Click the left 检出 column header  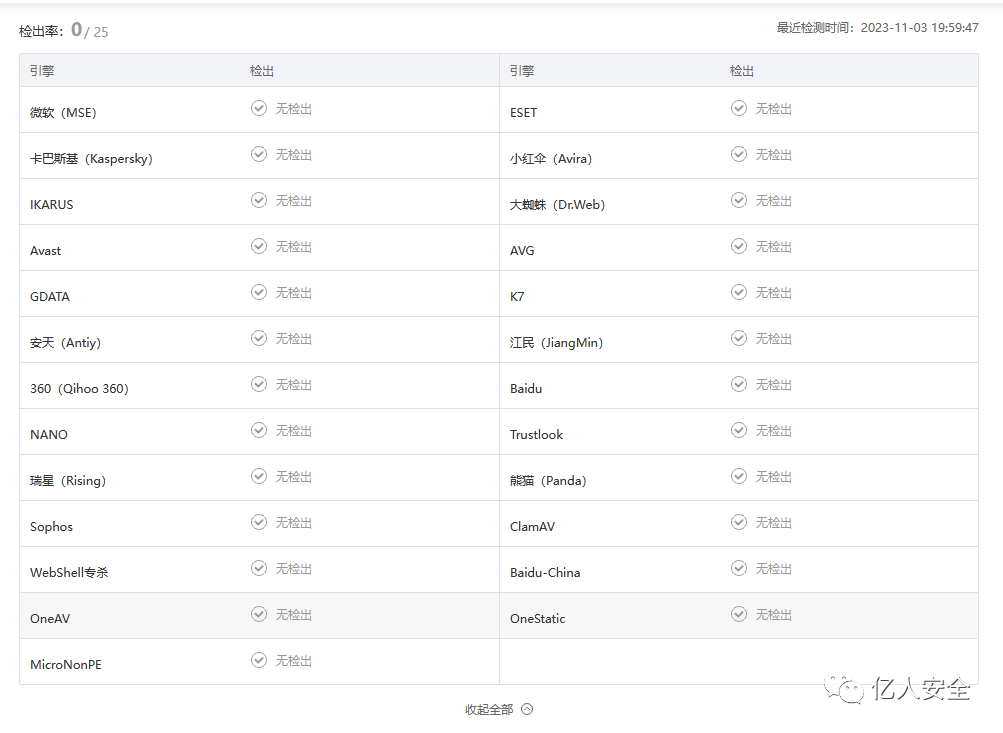pyautogui.click(x=262, y=71)
